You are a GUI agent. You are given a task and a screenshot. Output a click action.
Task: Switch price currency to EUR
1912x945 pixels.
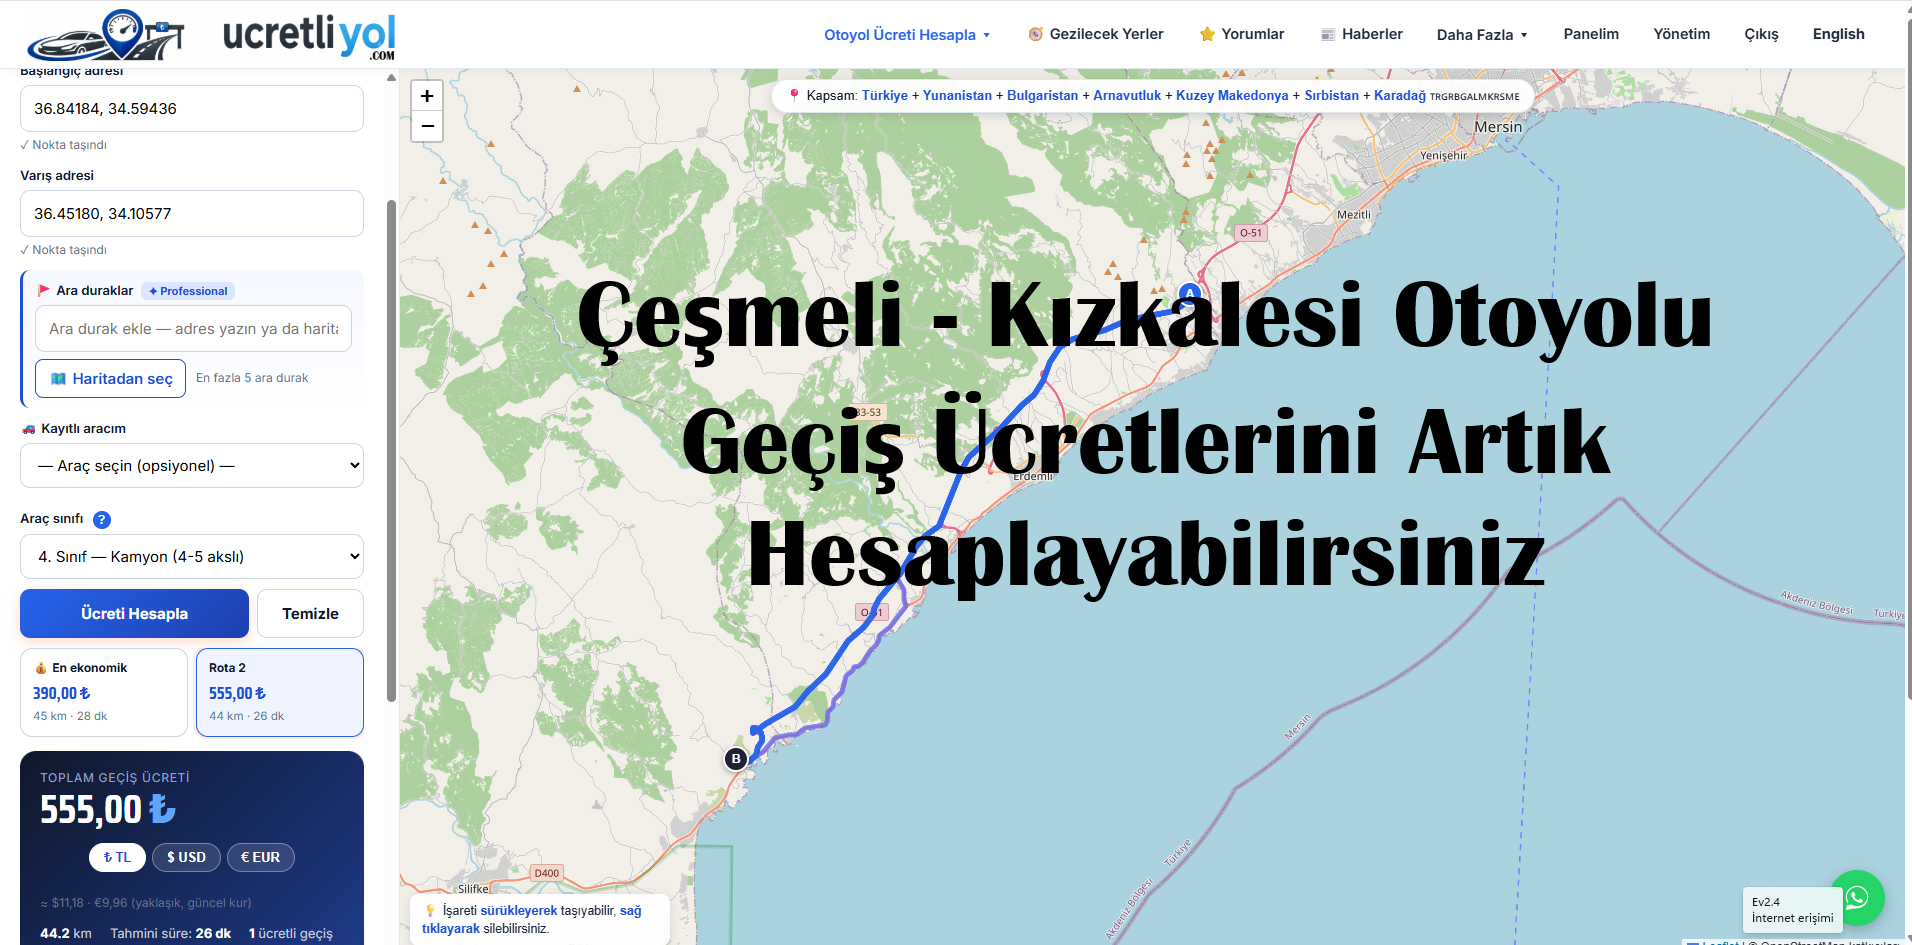pos(260,857)
